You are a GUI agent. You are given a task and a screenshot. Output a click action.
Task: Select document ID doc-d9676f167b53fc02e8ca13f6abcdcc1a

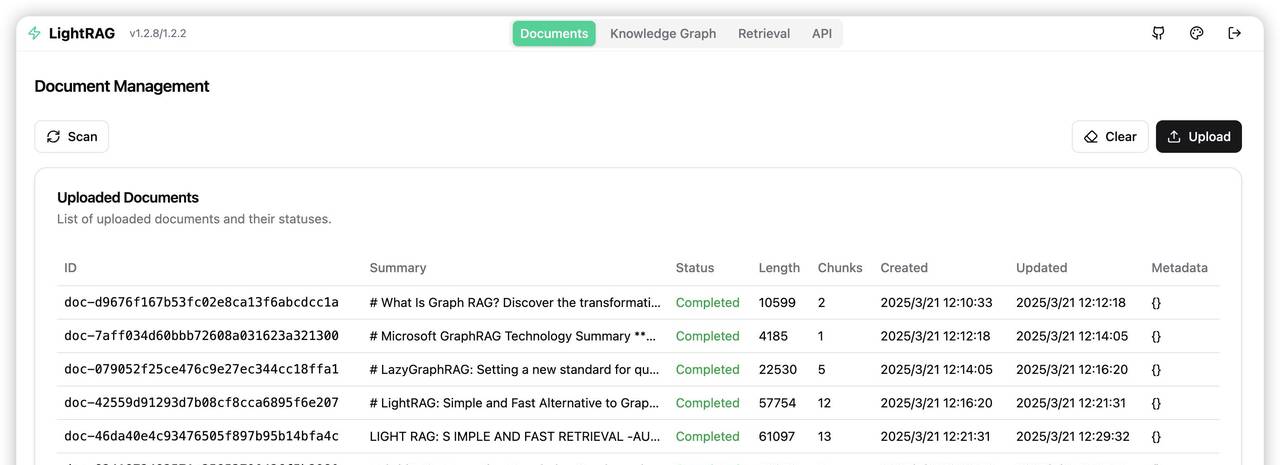tap(201, 302)
